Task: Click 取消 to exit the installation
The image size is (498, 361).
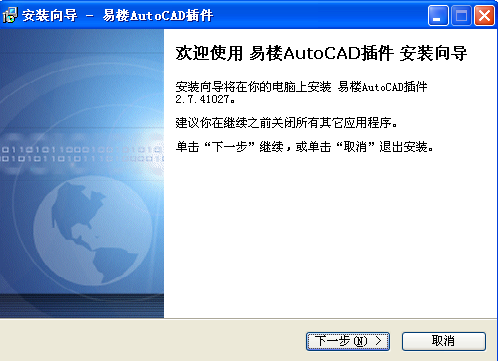Action: (x=443, y=341)
